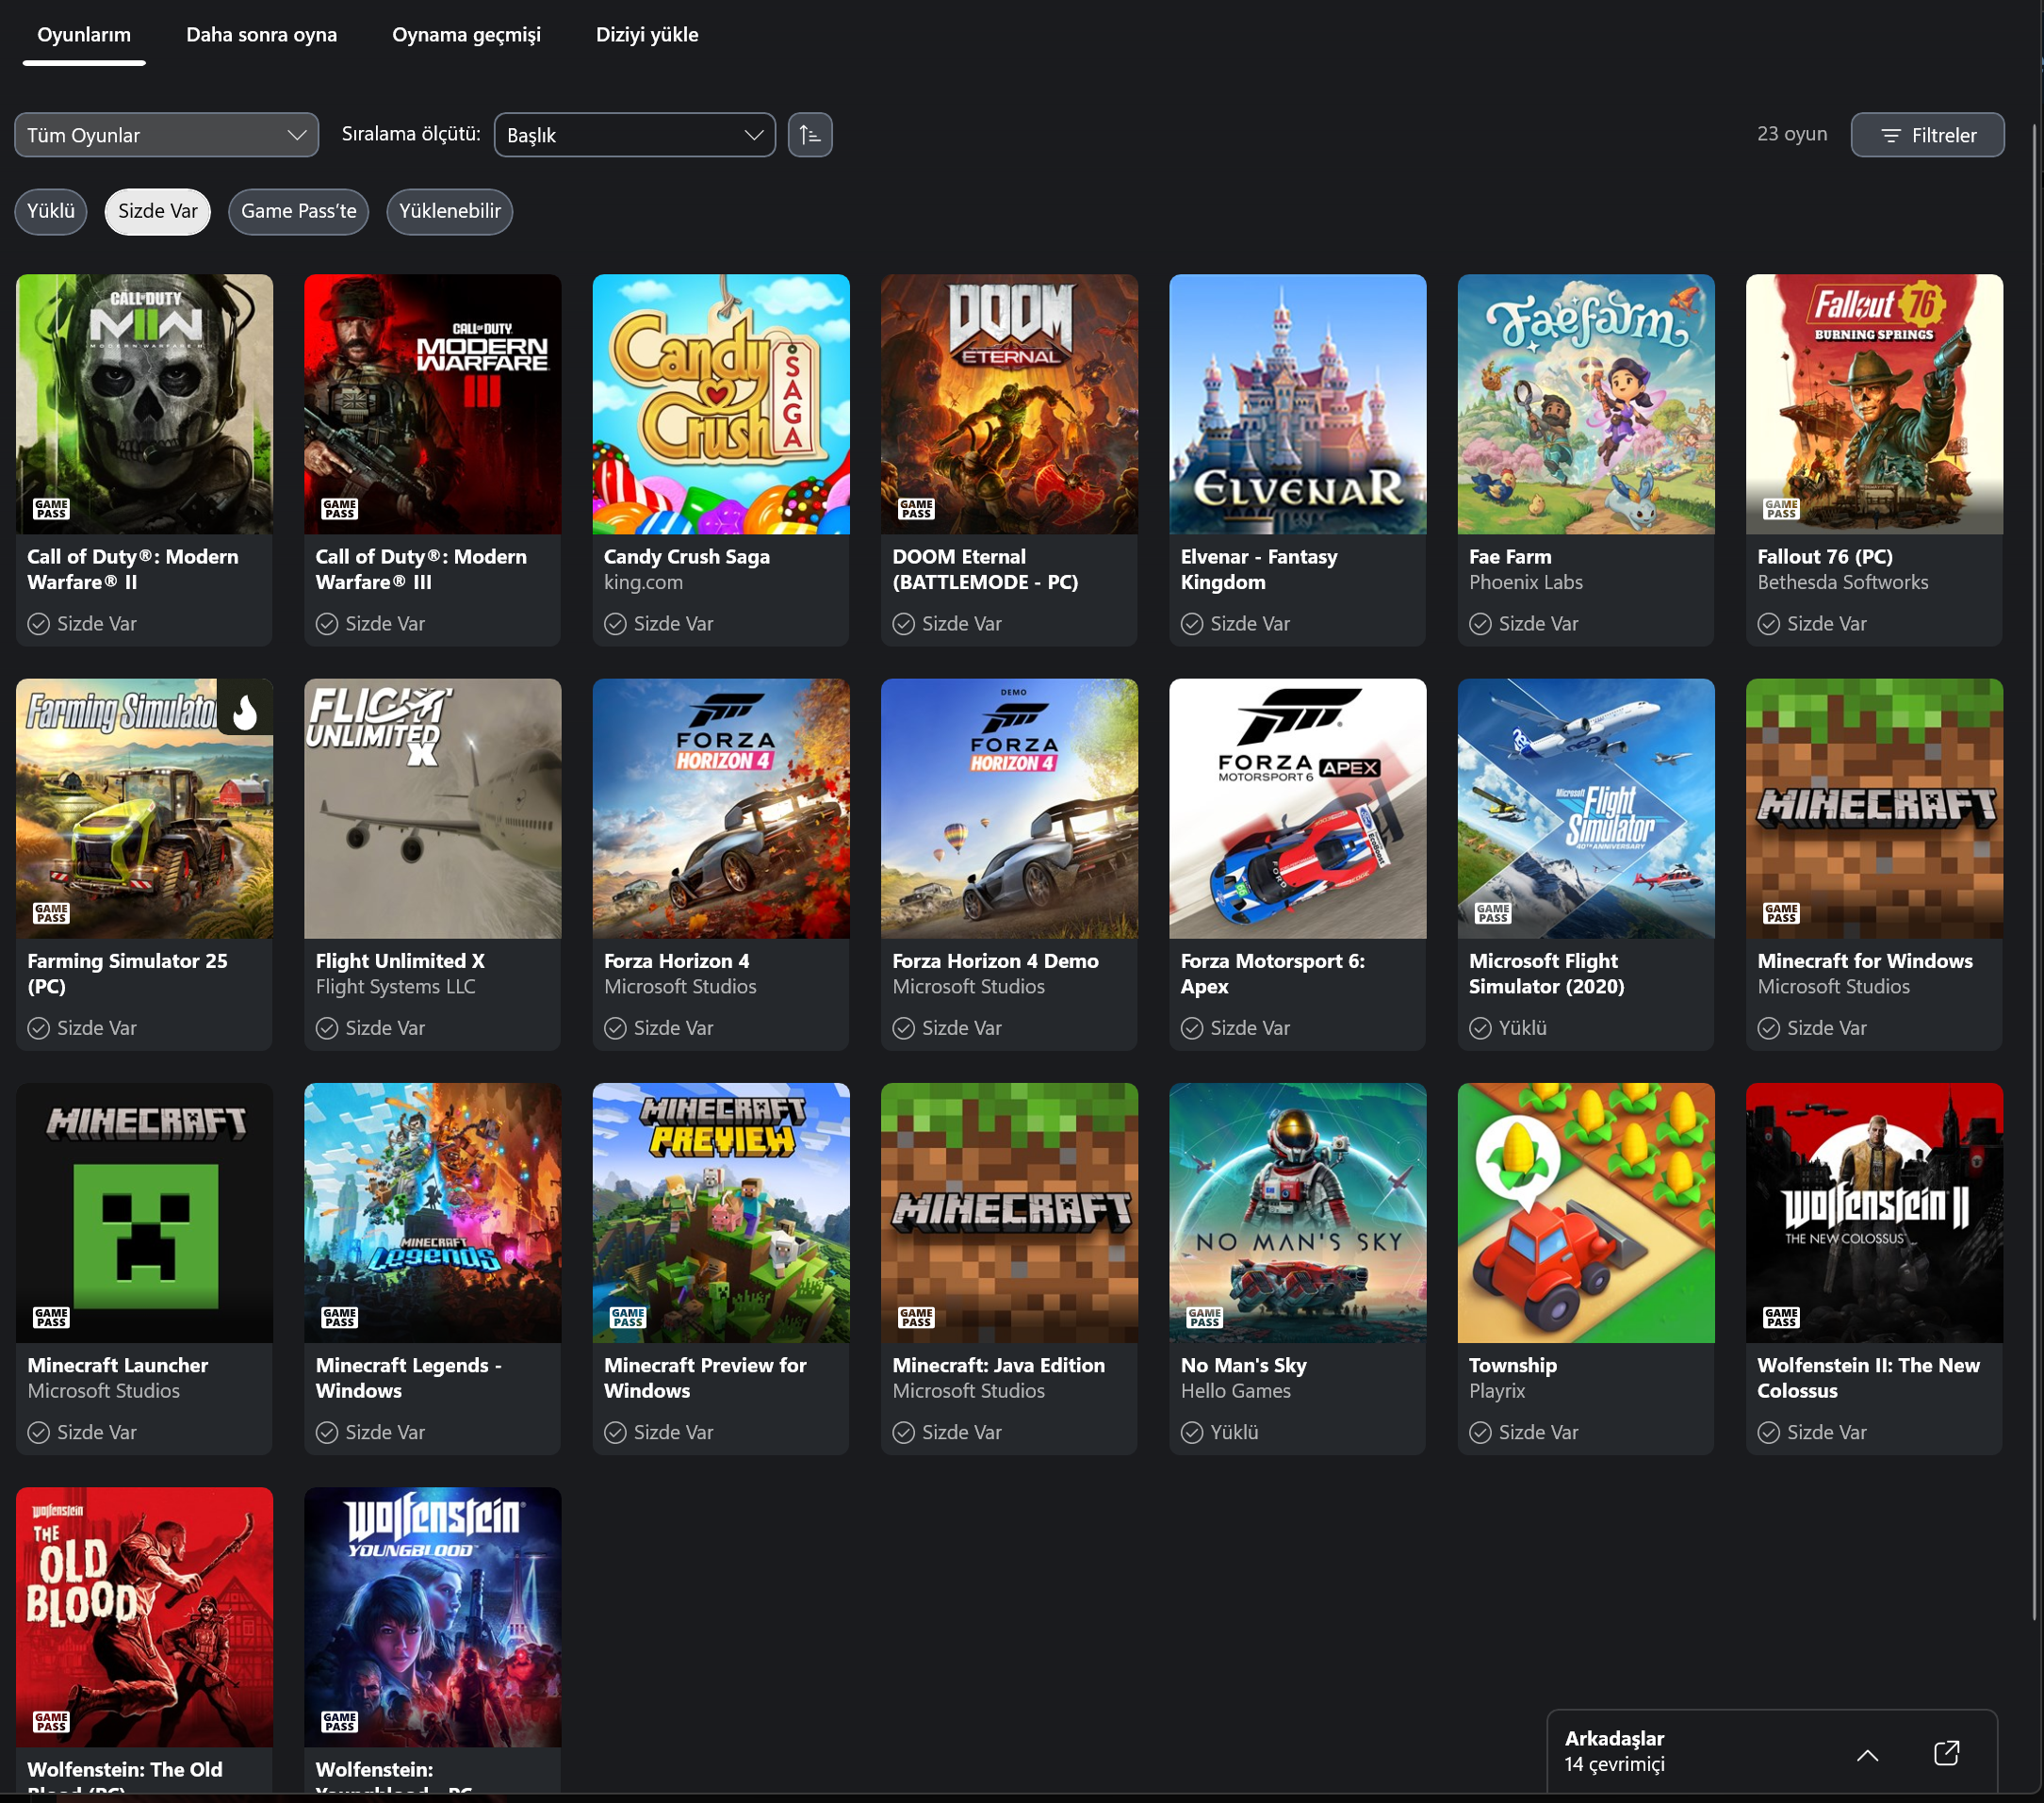Open the Elvenar Fantasy Kingdom cover art
2044x1803 pixels.
coord(1298,404)
